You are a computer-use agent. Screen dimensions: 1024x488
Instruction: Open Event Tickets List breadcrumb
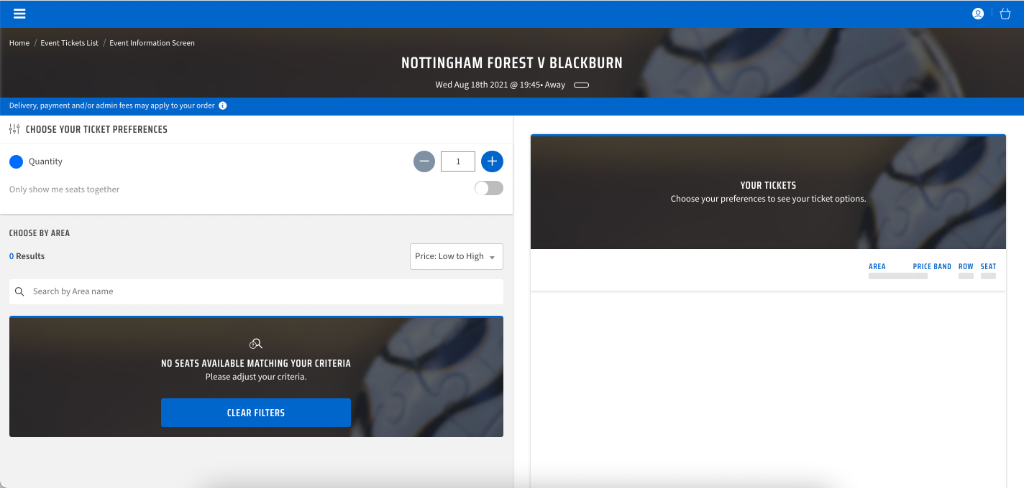tap(69, 43)
